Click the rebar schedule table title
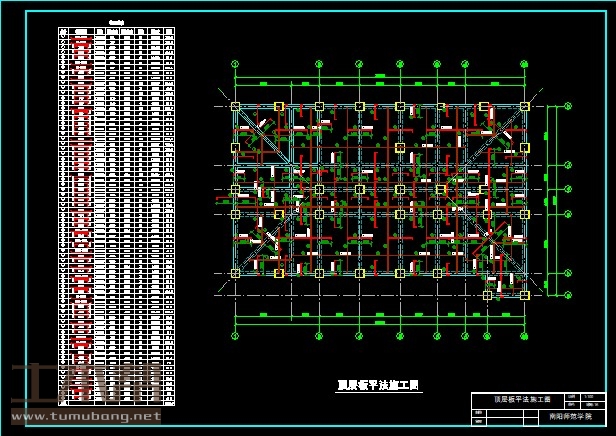Viewport: 616px width, 436px height. pos(116,22)
